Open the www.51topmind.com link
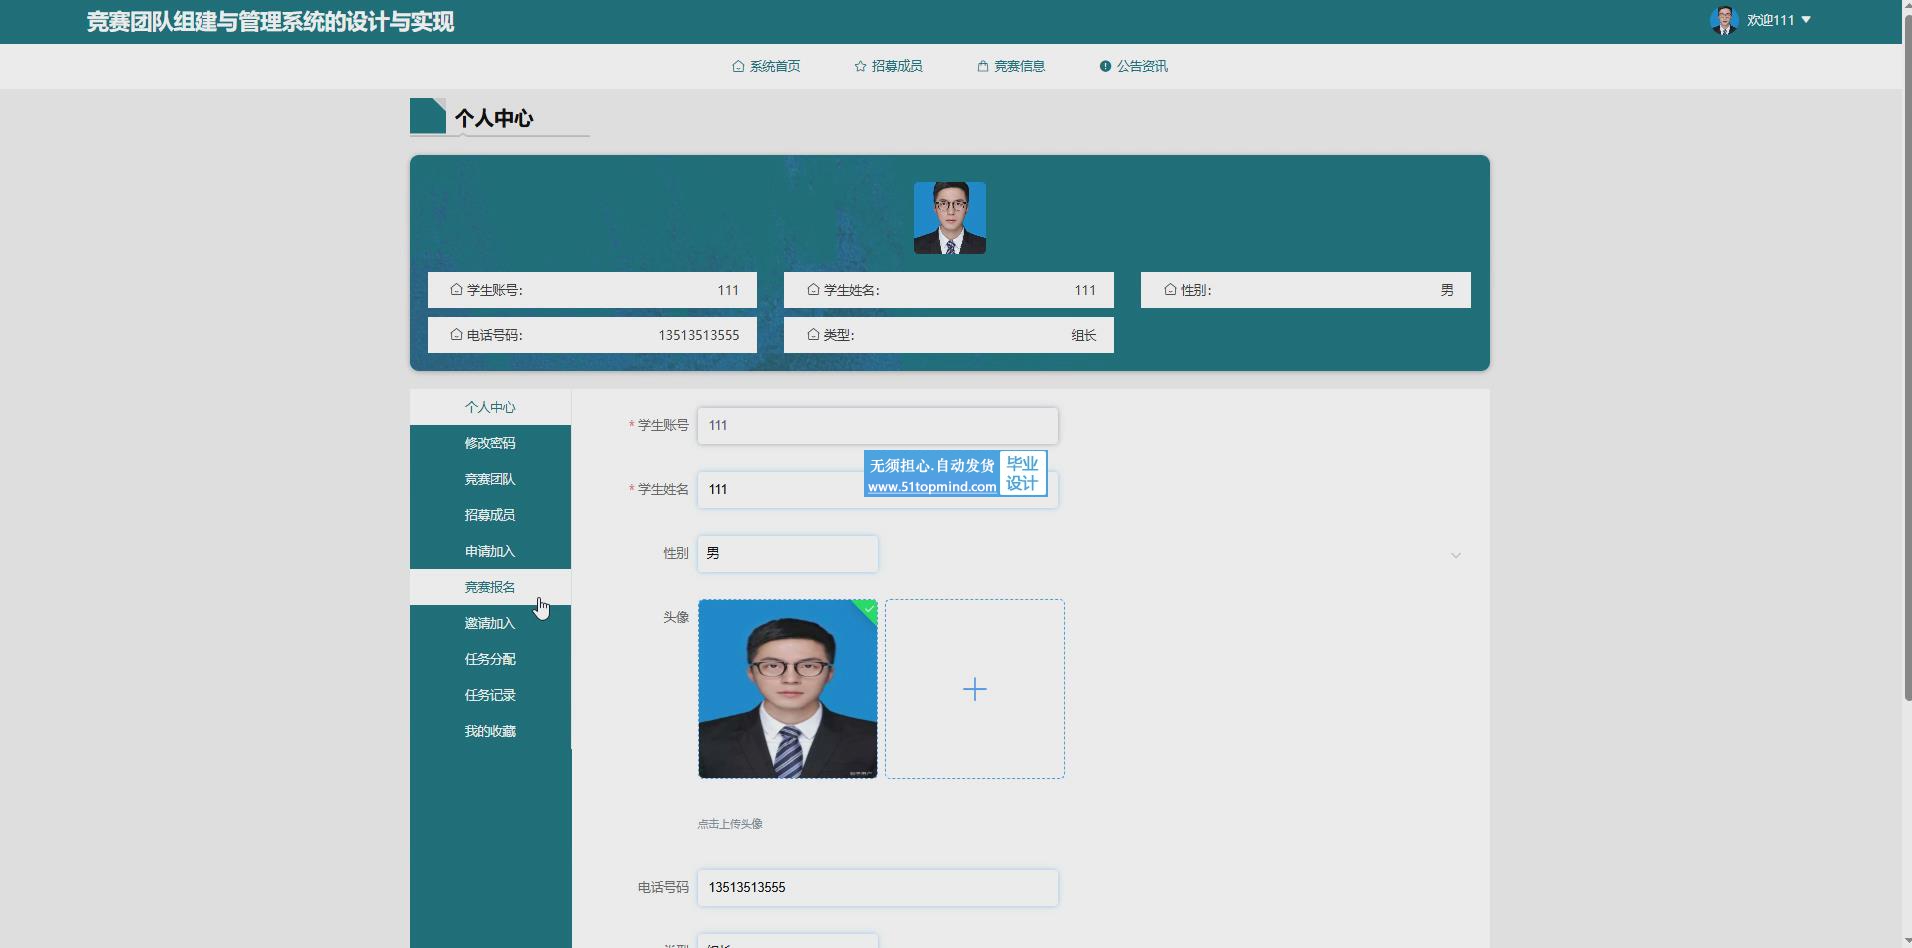1912x948 pixels. [931, 487]
